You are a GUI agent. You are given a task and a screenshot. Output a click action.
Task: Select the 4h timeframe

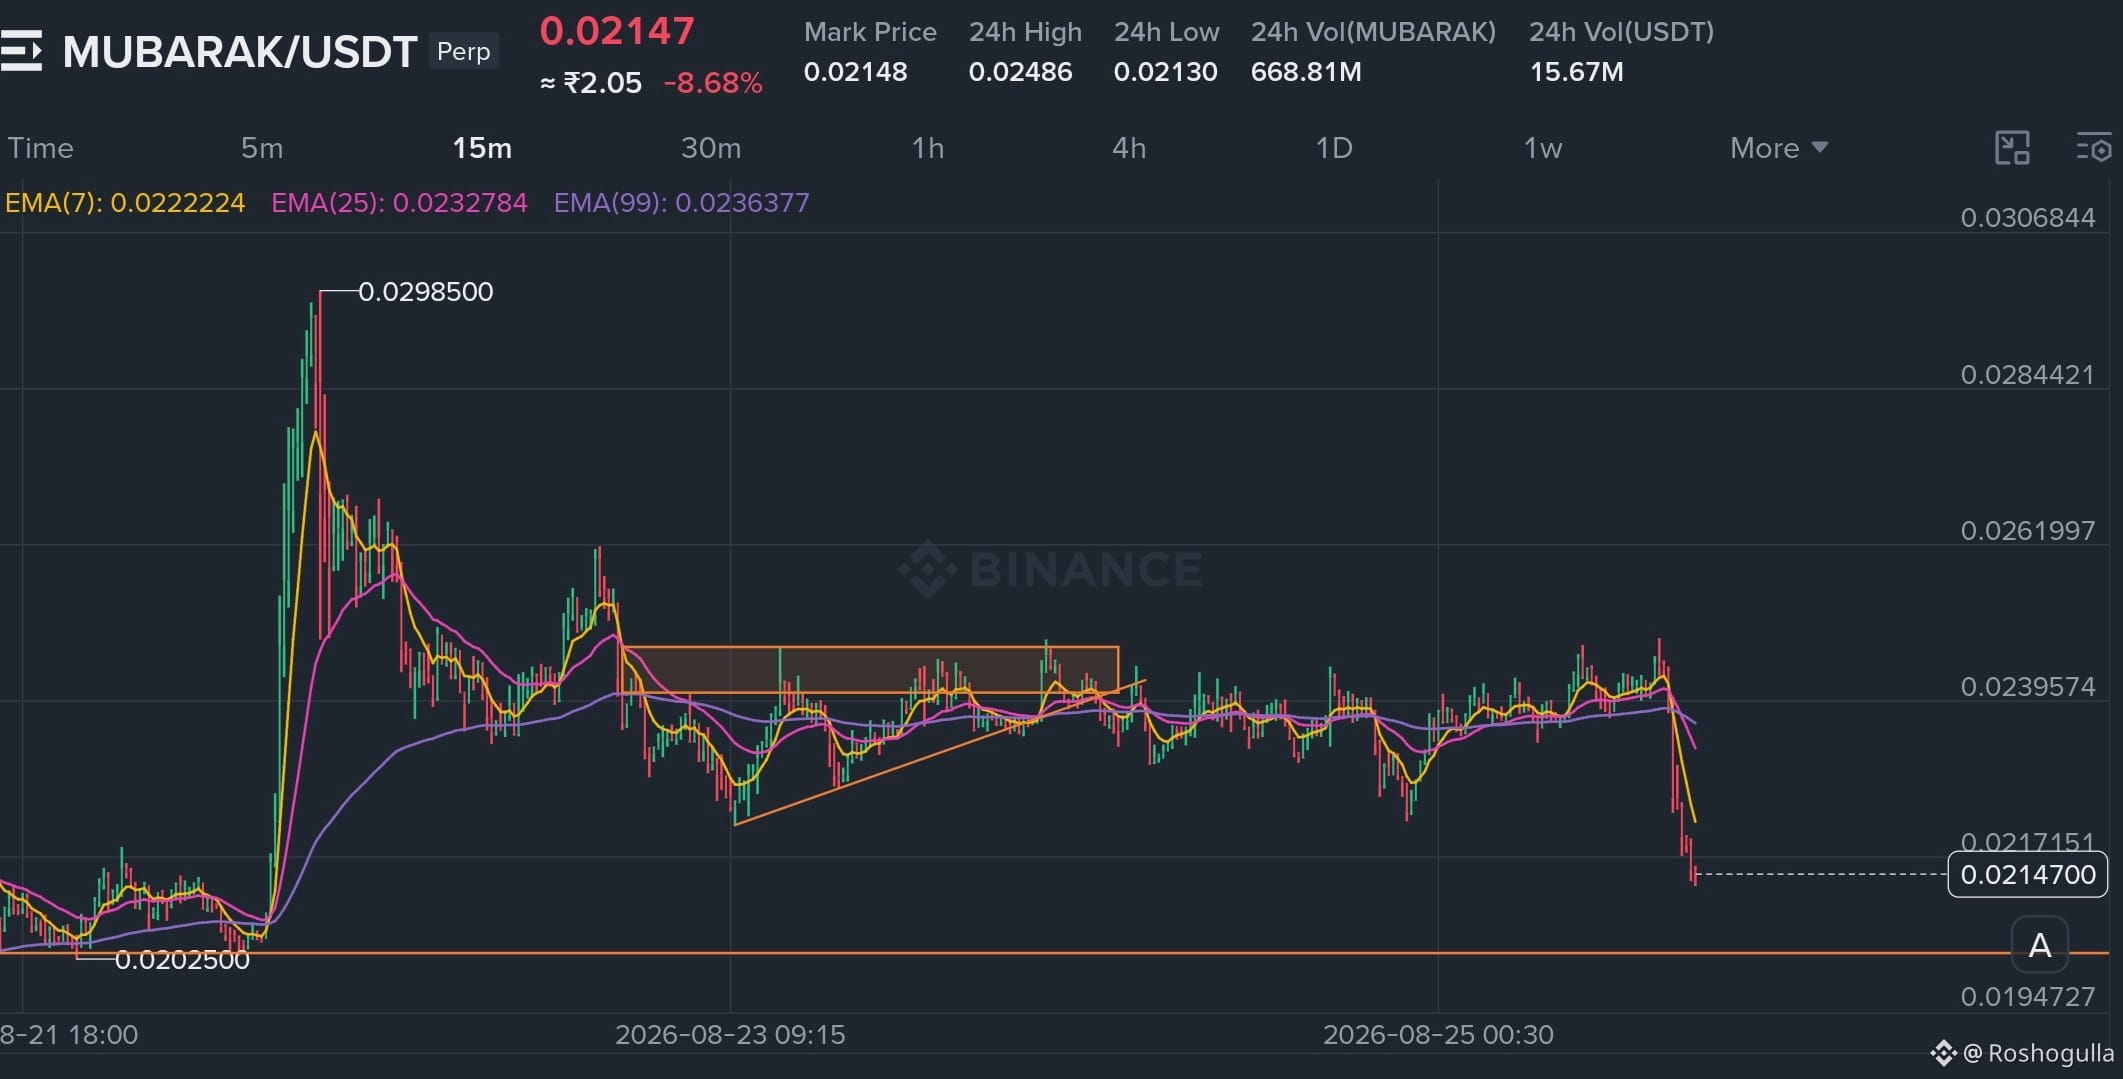(1129, 148)
